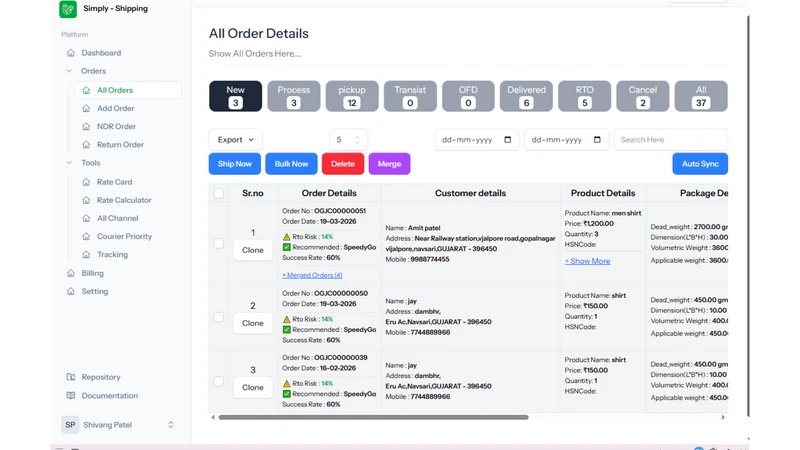Open calendar picker of first date field
Screen dimensions: 800x450
point(508,139)
